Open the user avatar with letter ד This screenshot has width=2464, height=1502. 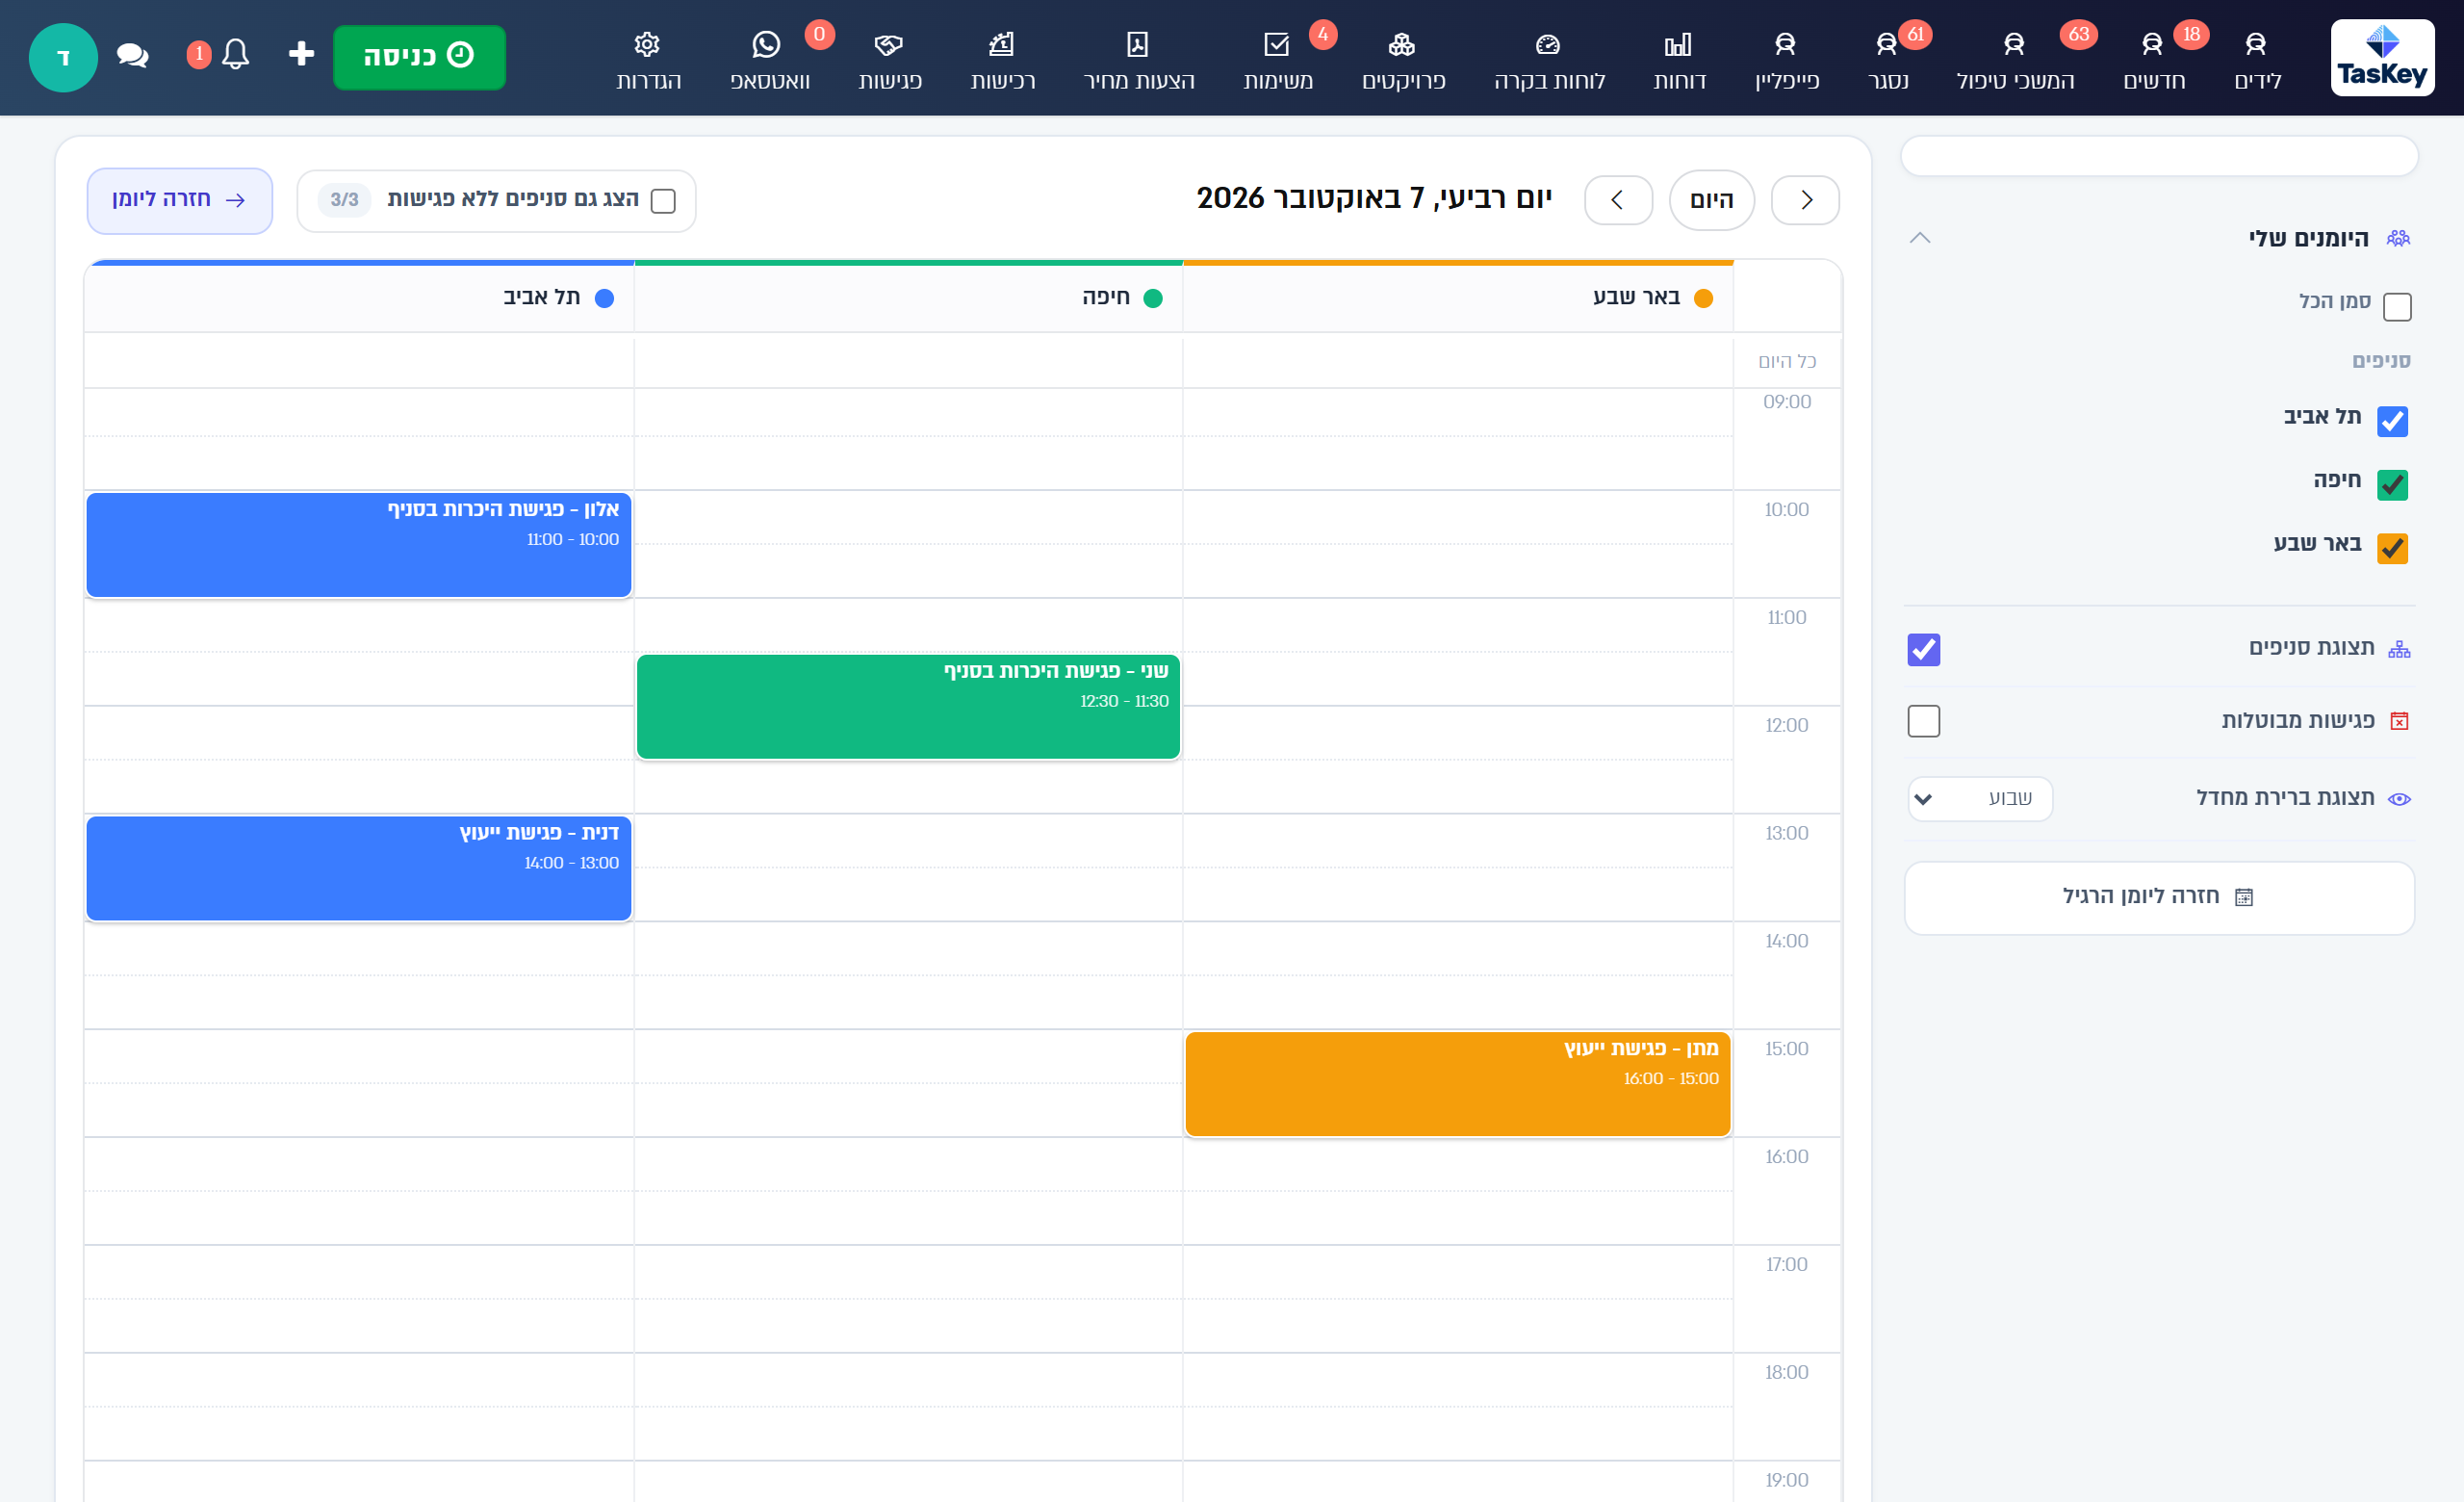click(x=63, y=58)
